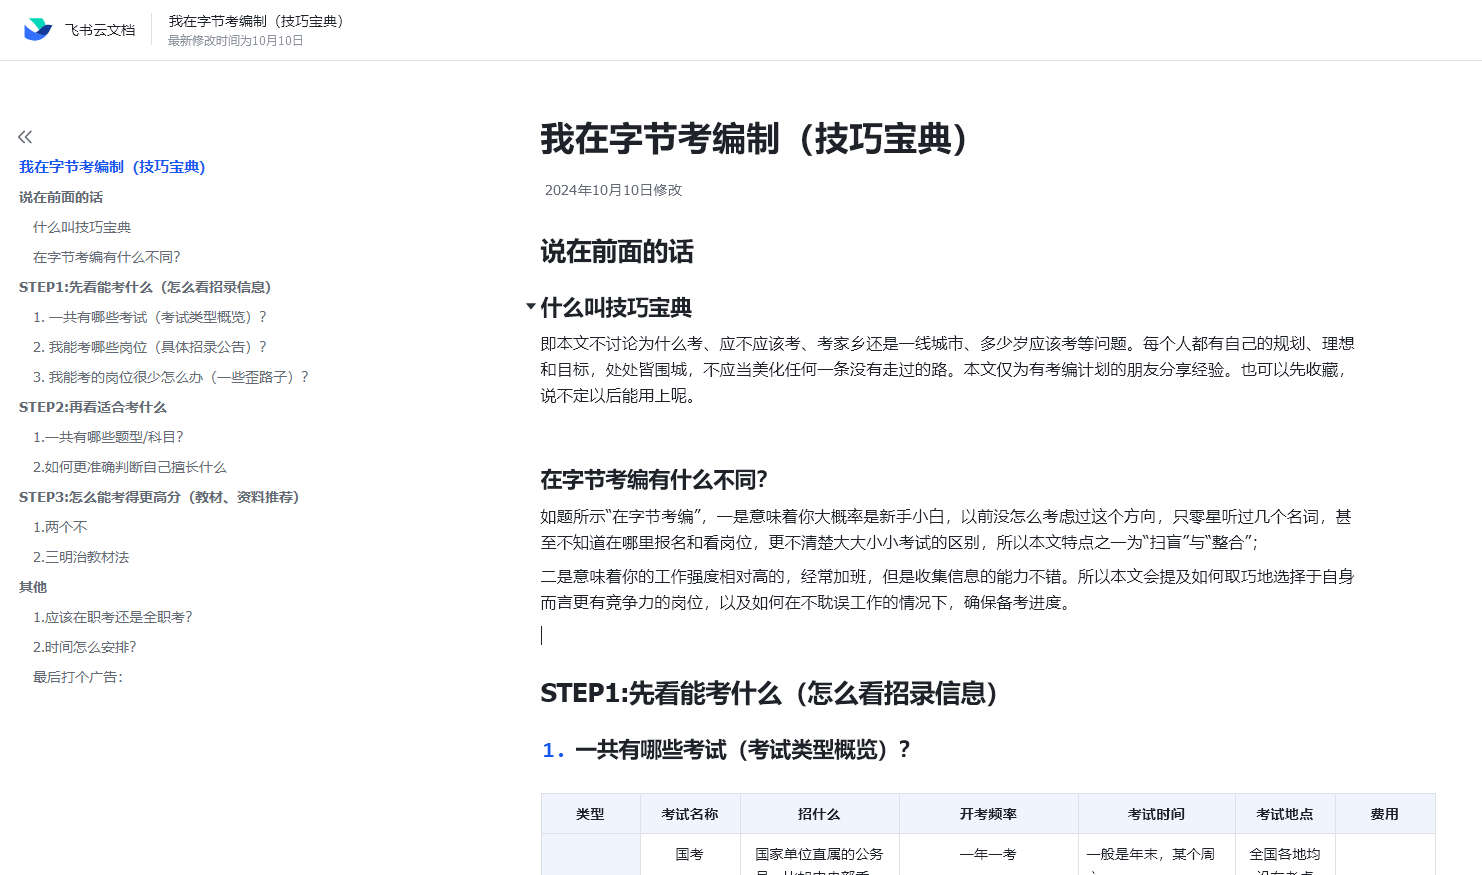Click table header cell 类型

point(590,814)
